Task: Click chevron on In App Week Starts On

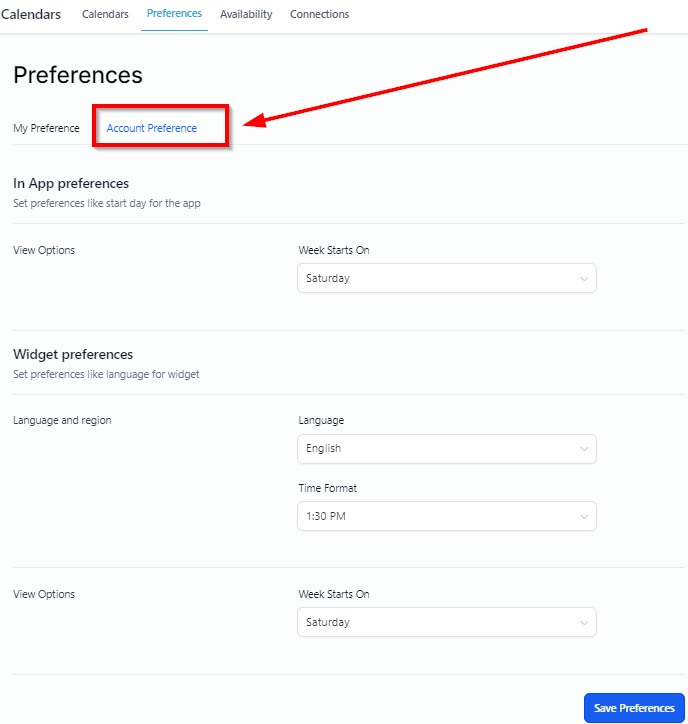Action: (x=584, y=279)
